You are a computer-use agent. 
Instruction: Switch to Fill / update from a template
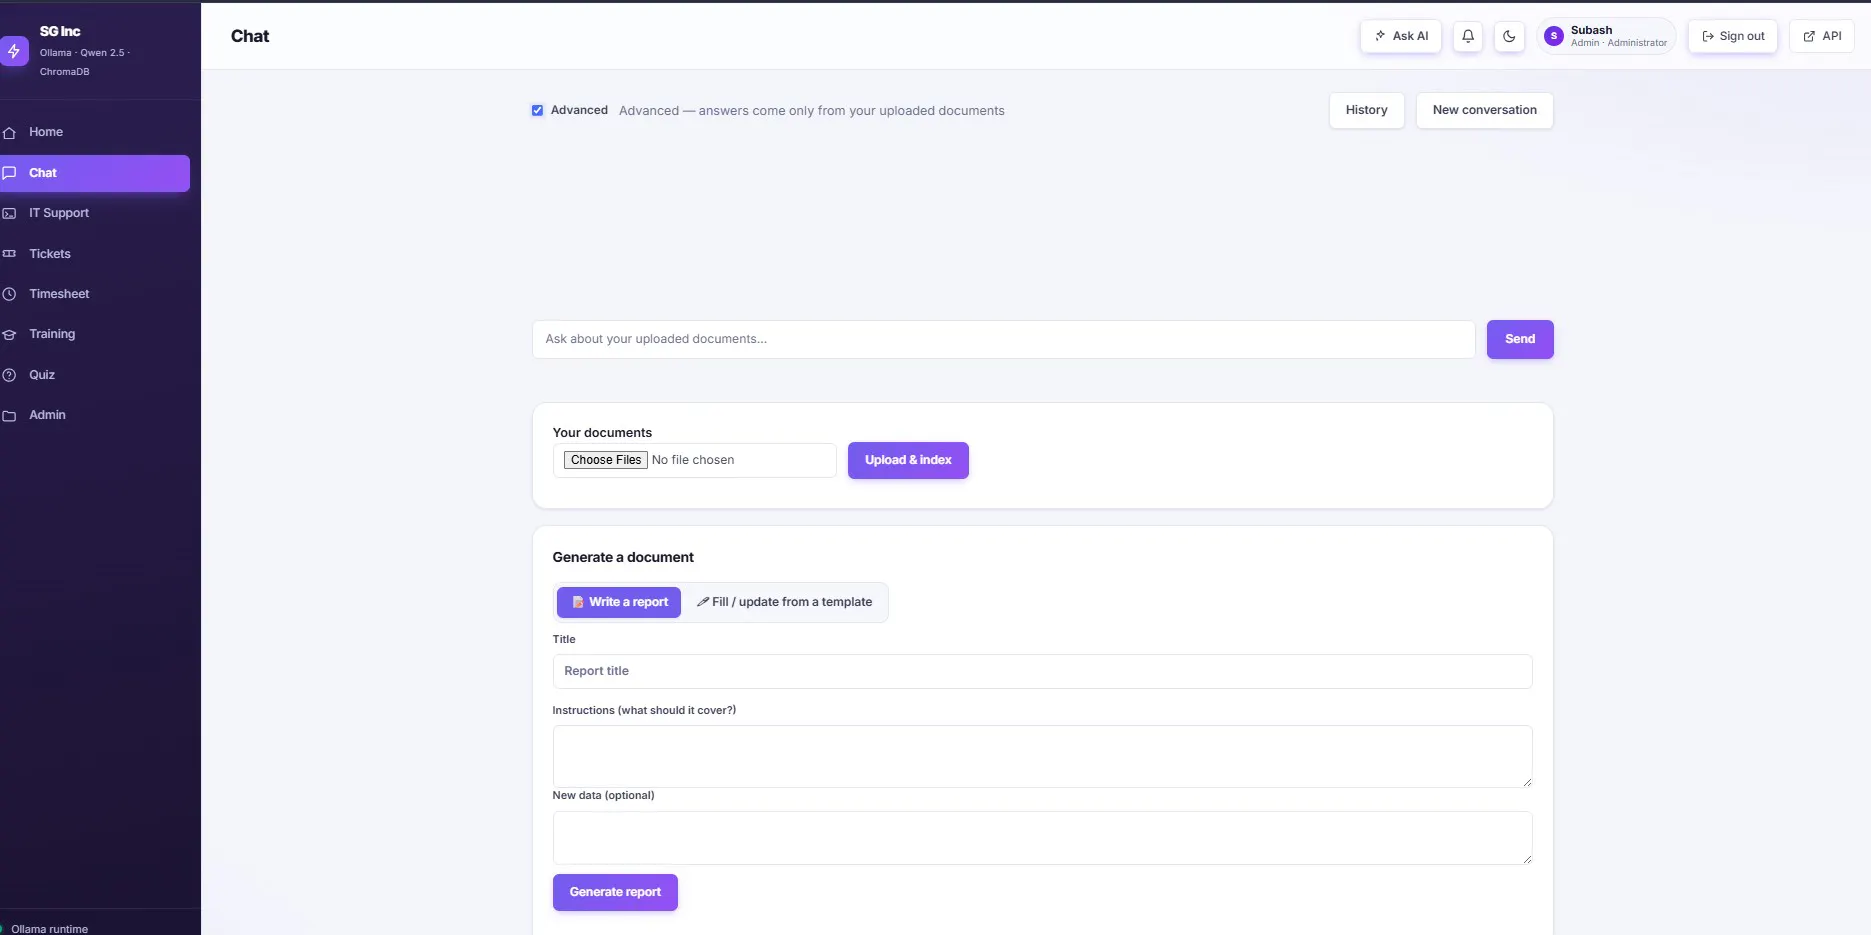pyautogui.click(x=784, y=602)
